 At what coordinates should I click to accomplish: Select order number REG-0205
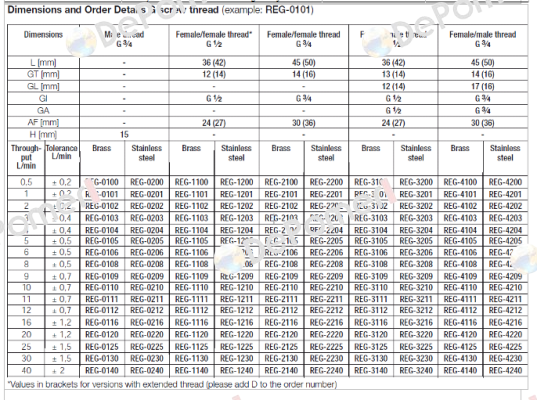point(147,241)
